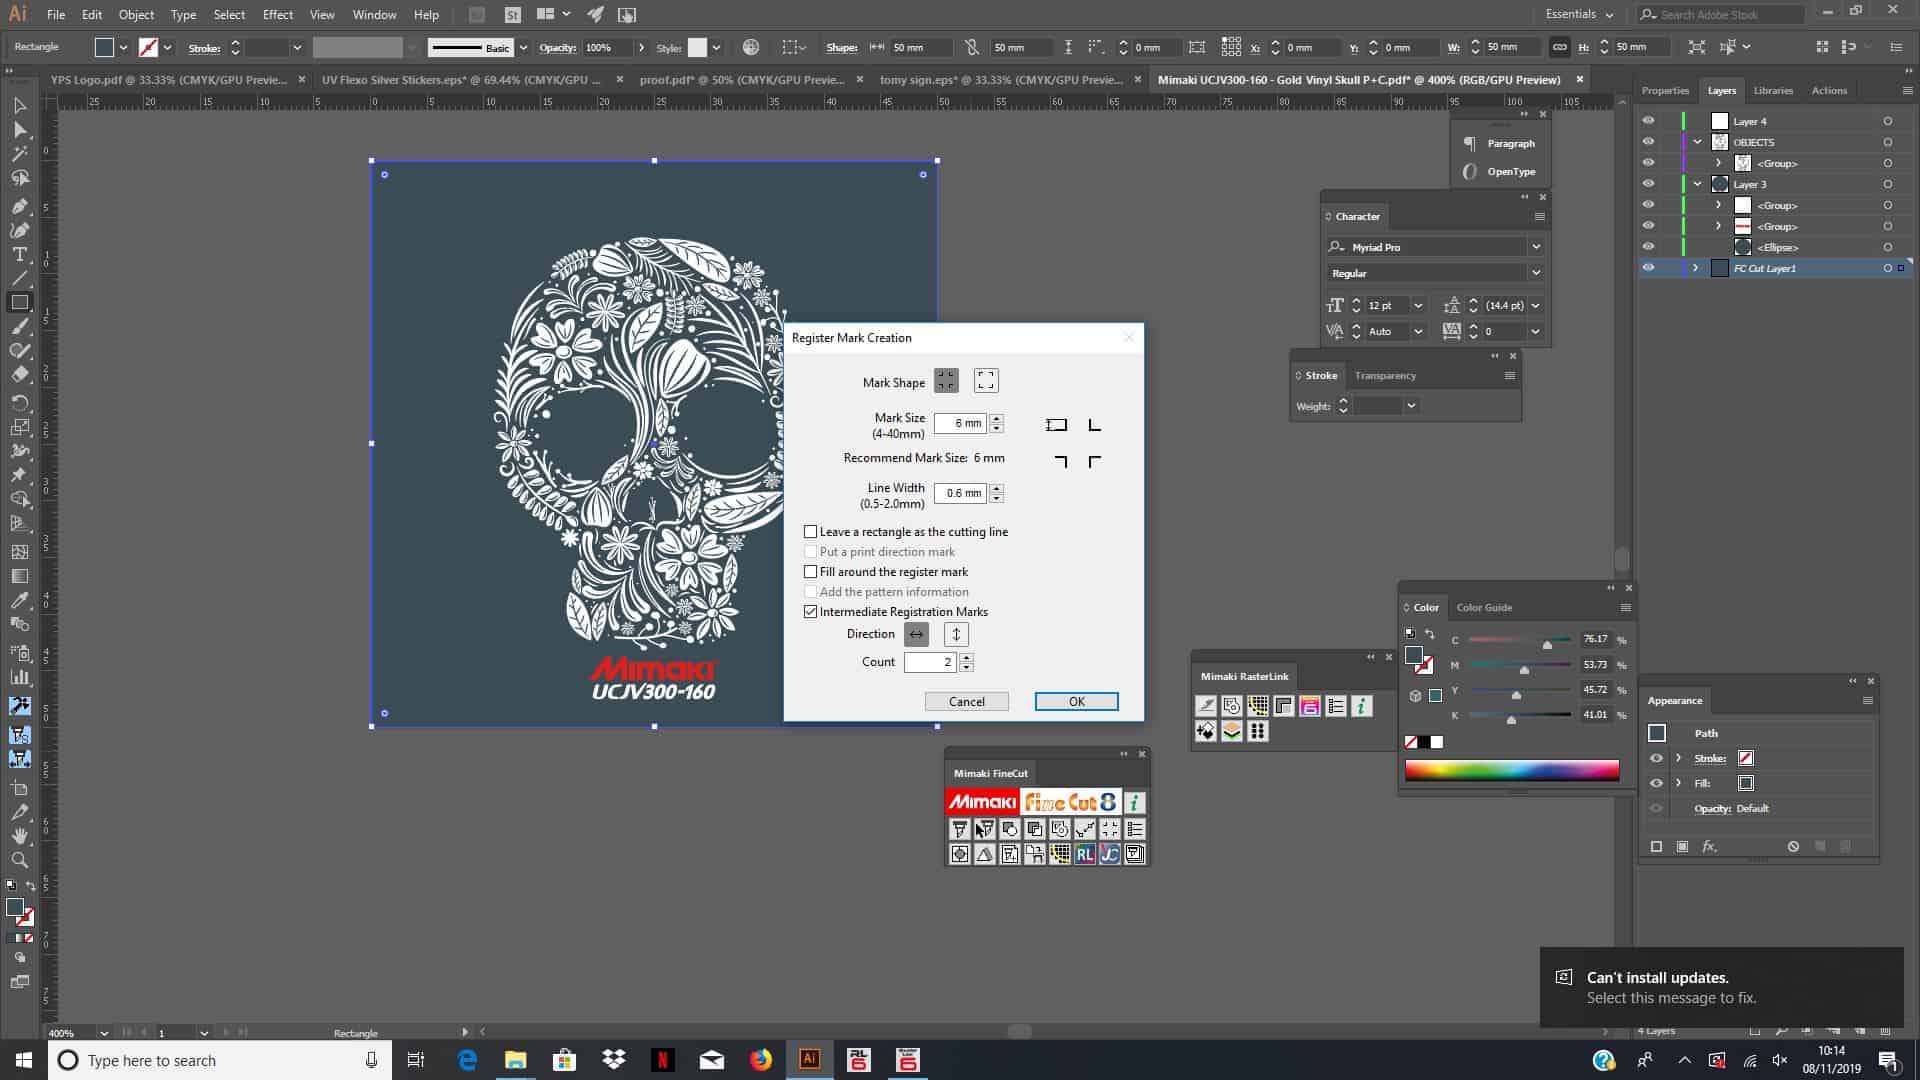
Task: Enable Leave a rectangle as cutting line
Action: (x=810, y=531)
